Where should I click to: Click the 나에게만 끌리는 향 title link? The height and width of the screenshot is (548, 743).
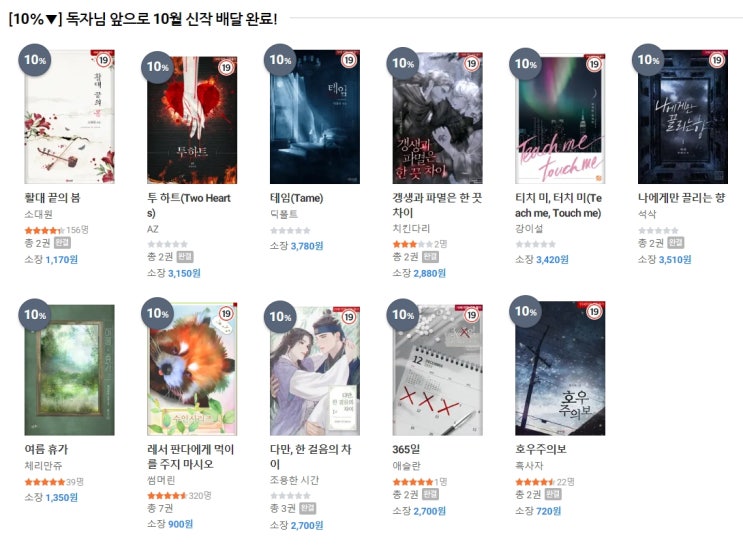[x=681, y=198]
